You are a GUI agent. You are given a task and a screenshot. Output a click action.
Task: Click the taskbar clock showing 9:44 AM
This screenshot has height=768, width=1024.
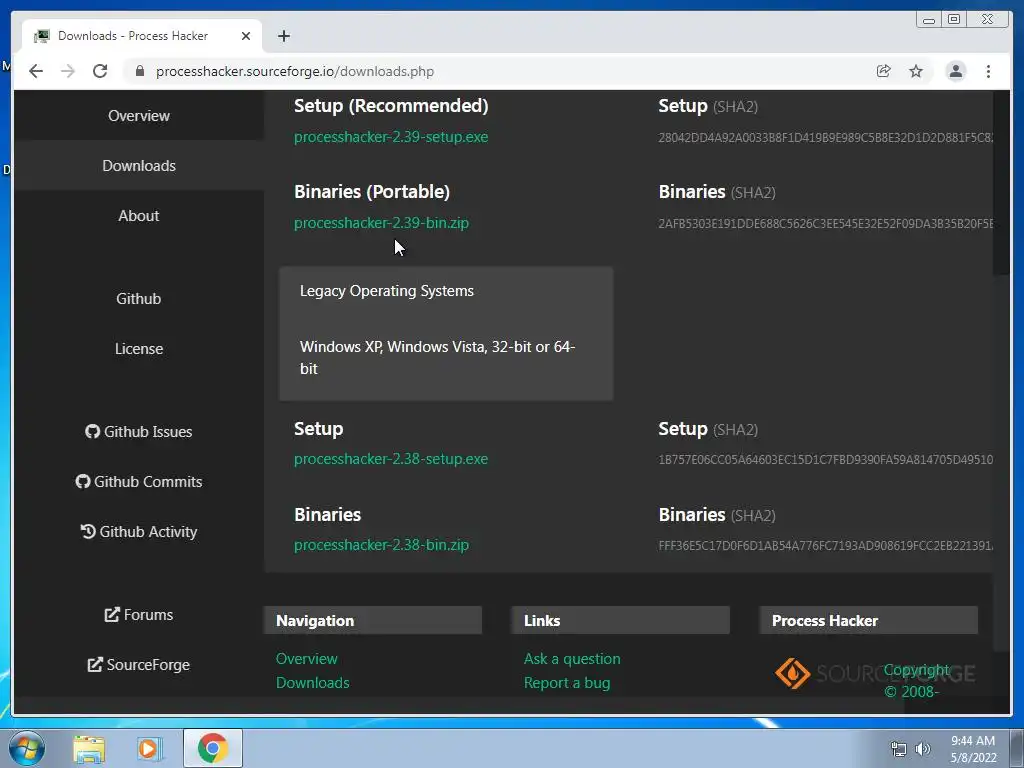[x=973, y=748]
